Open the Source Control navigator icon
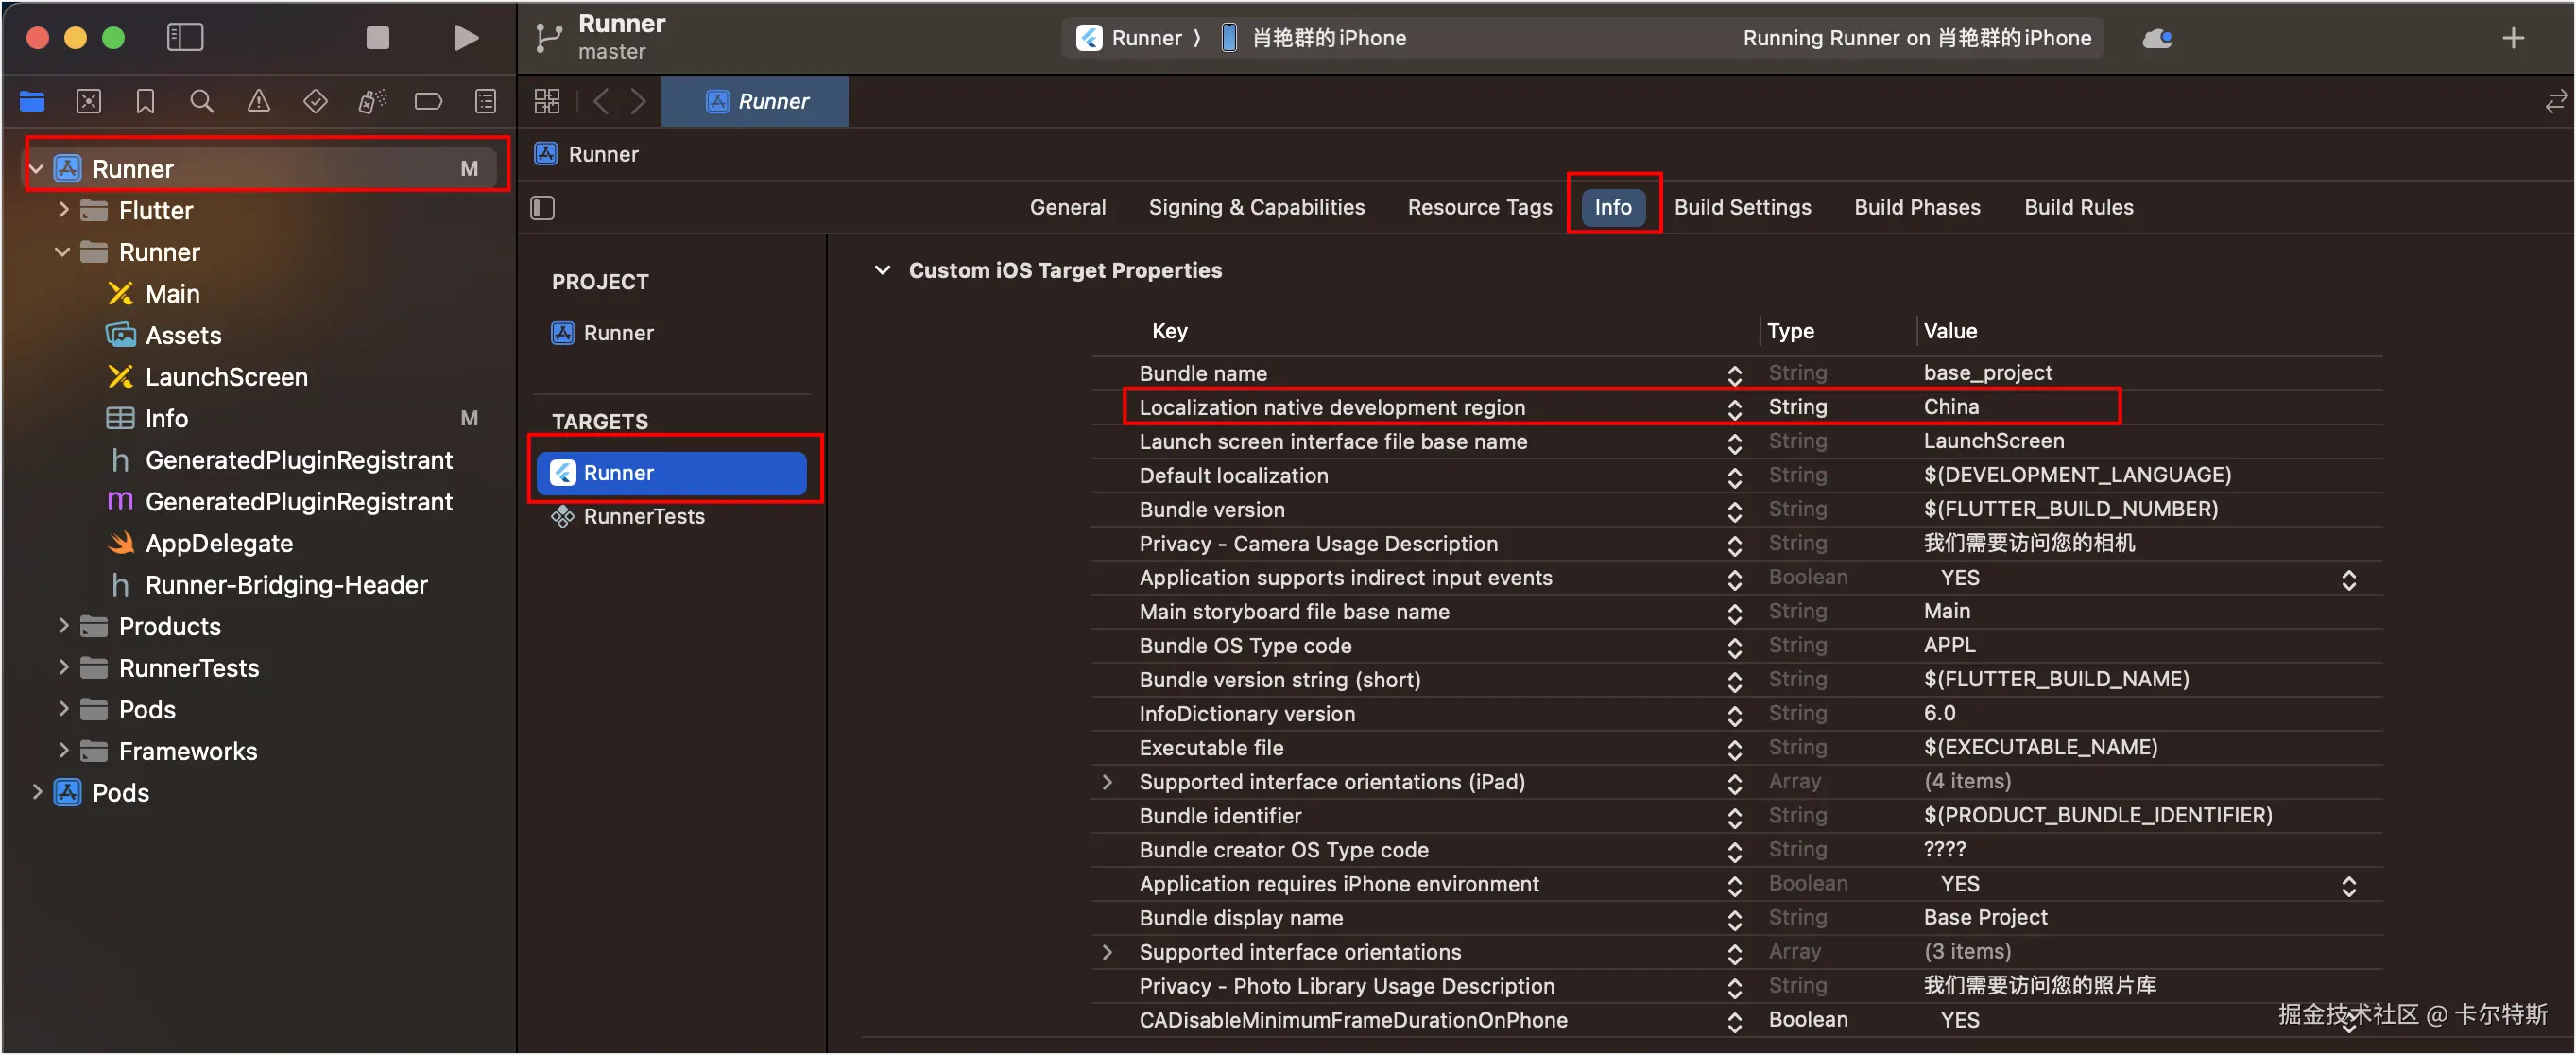2576x1055 pixels. (89, 101)
